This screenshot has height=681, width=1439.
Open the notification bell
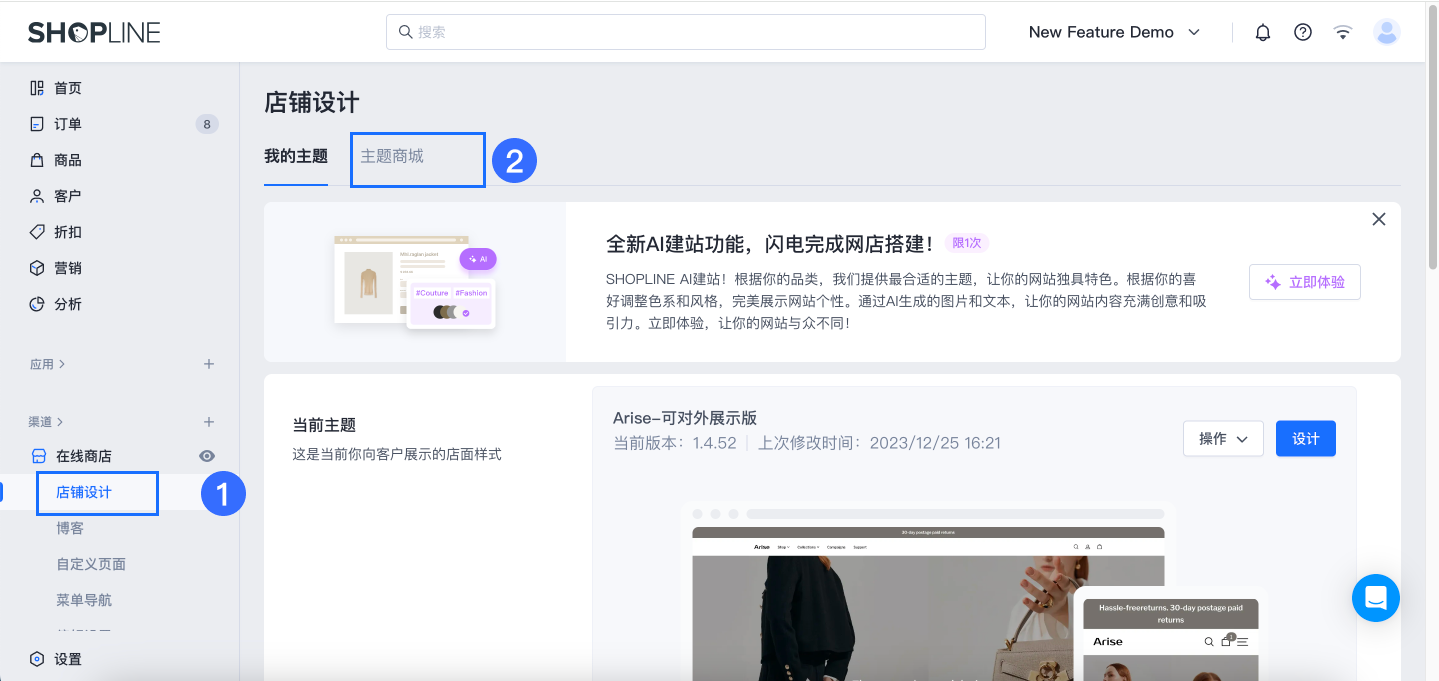coord(1262,31)
